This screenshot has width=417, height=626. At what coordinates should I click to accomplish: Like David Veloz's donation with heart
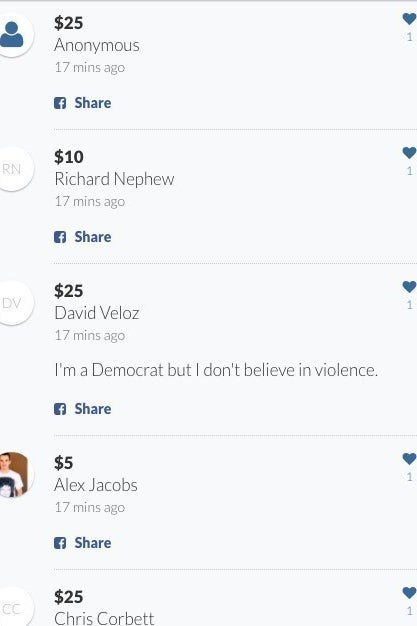409,287
